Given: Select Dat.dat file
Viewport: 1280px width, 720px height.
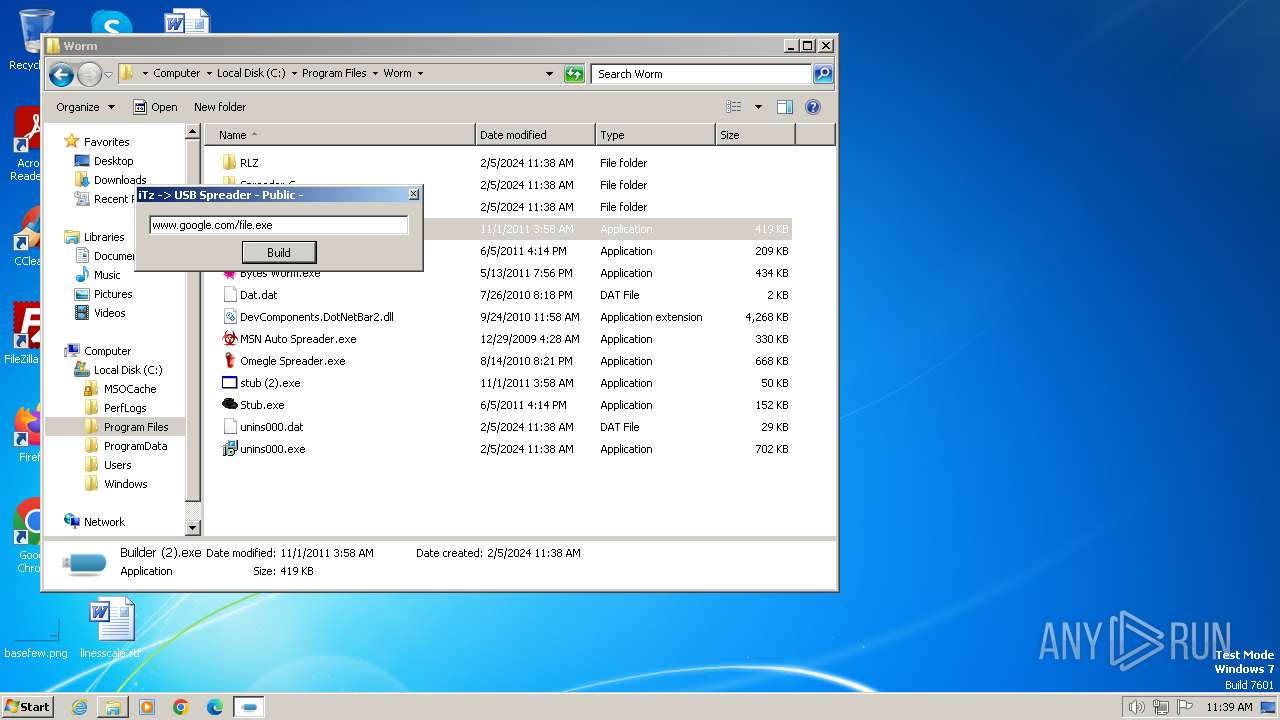Looking at the screenshot, I should pyautogui.click(x=258, y=295).
